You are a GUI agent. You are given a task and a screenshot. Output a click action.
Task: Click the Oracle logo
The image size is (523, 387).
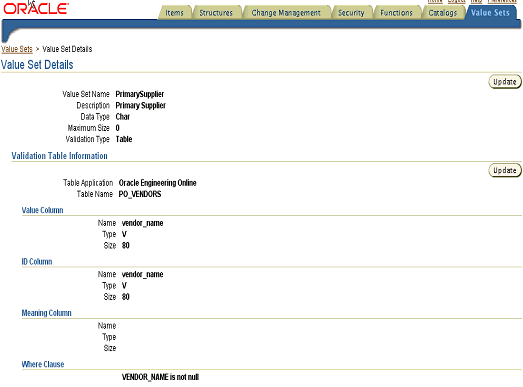tap(36, 9)
